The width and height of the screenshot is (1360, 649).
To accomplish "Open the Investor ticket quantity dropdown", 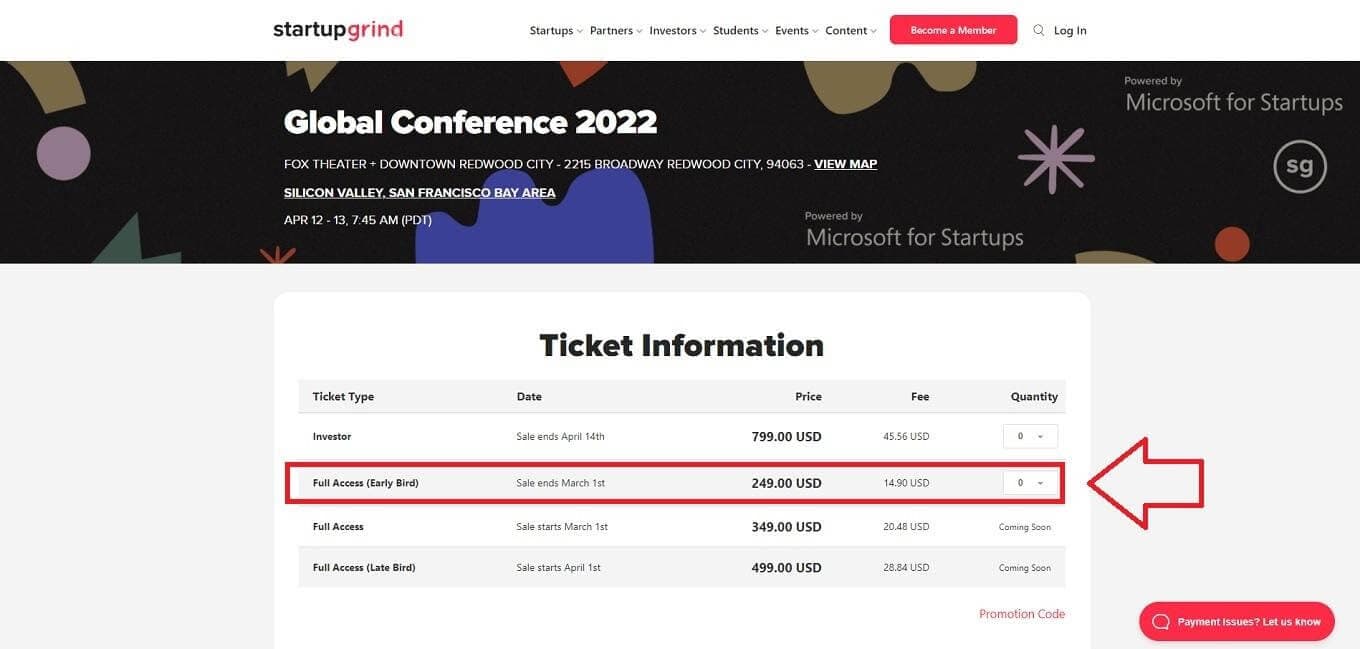I will pos(1031,436).
